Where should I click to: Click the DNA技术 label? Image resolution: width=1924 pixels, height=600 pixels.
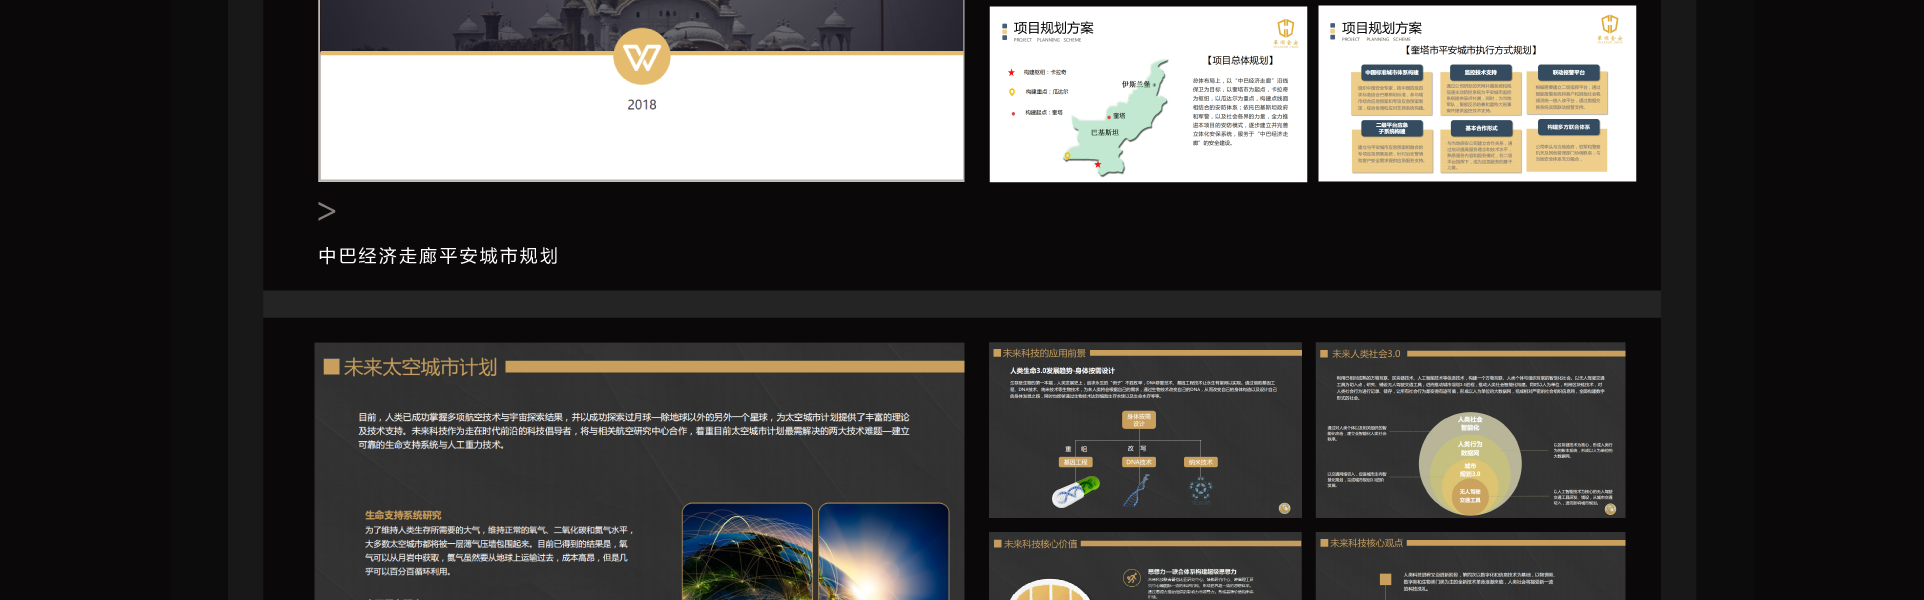click(1139, 462)
